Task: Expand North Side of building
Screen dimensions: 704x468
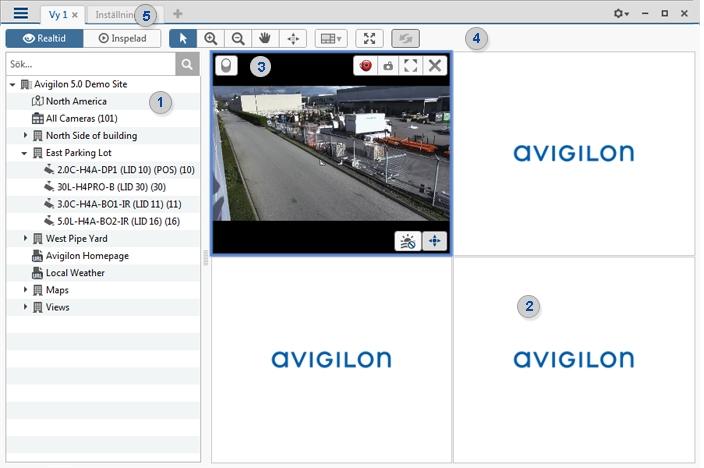Action: tap(25, 135)
